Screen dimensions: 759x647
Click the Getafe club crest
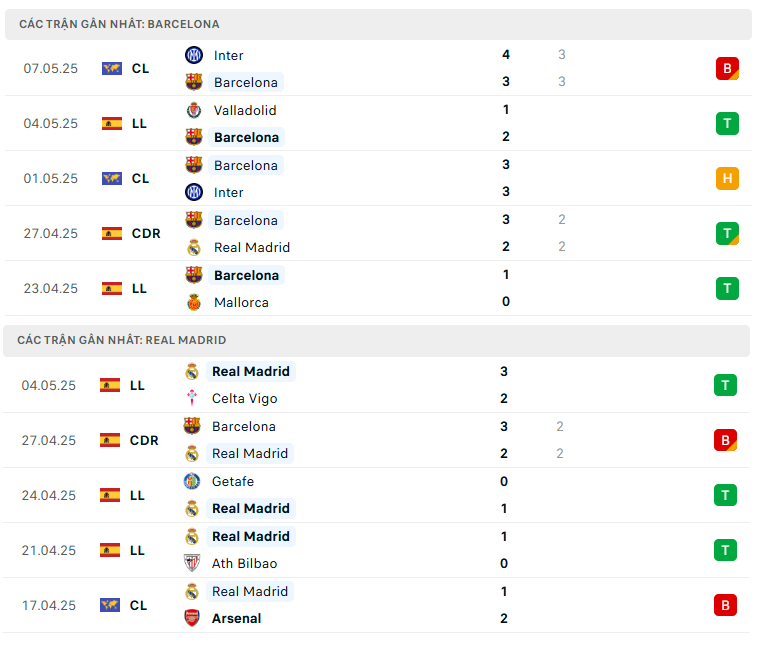coord(192,481)
